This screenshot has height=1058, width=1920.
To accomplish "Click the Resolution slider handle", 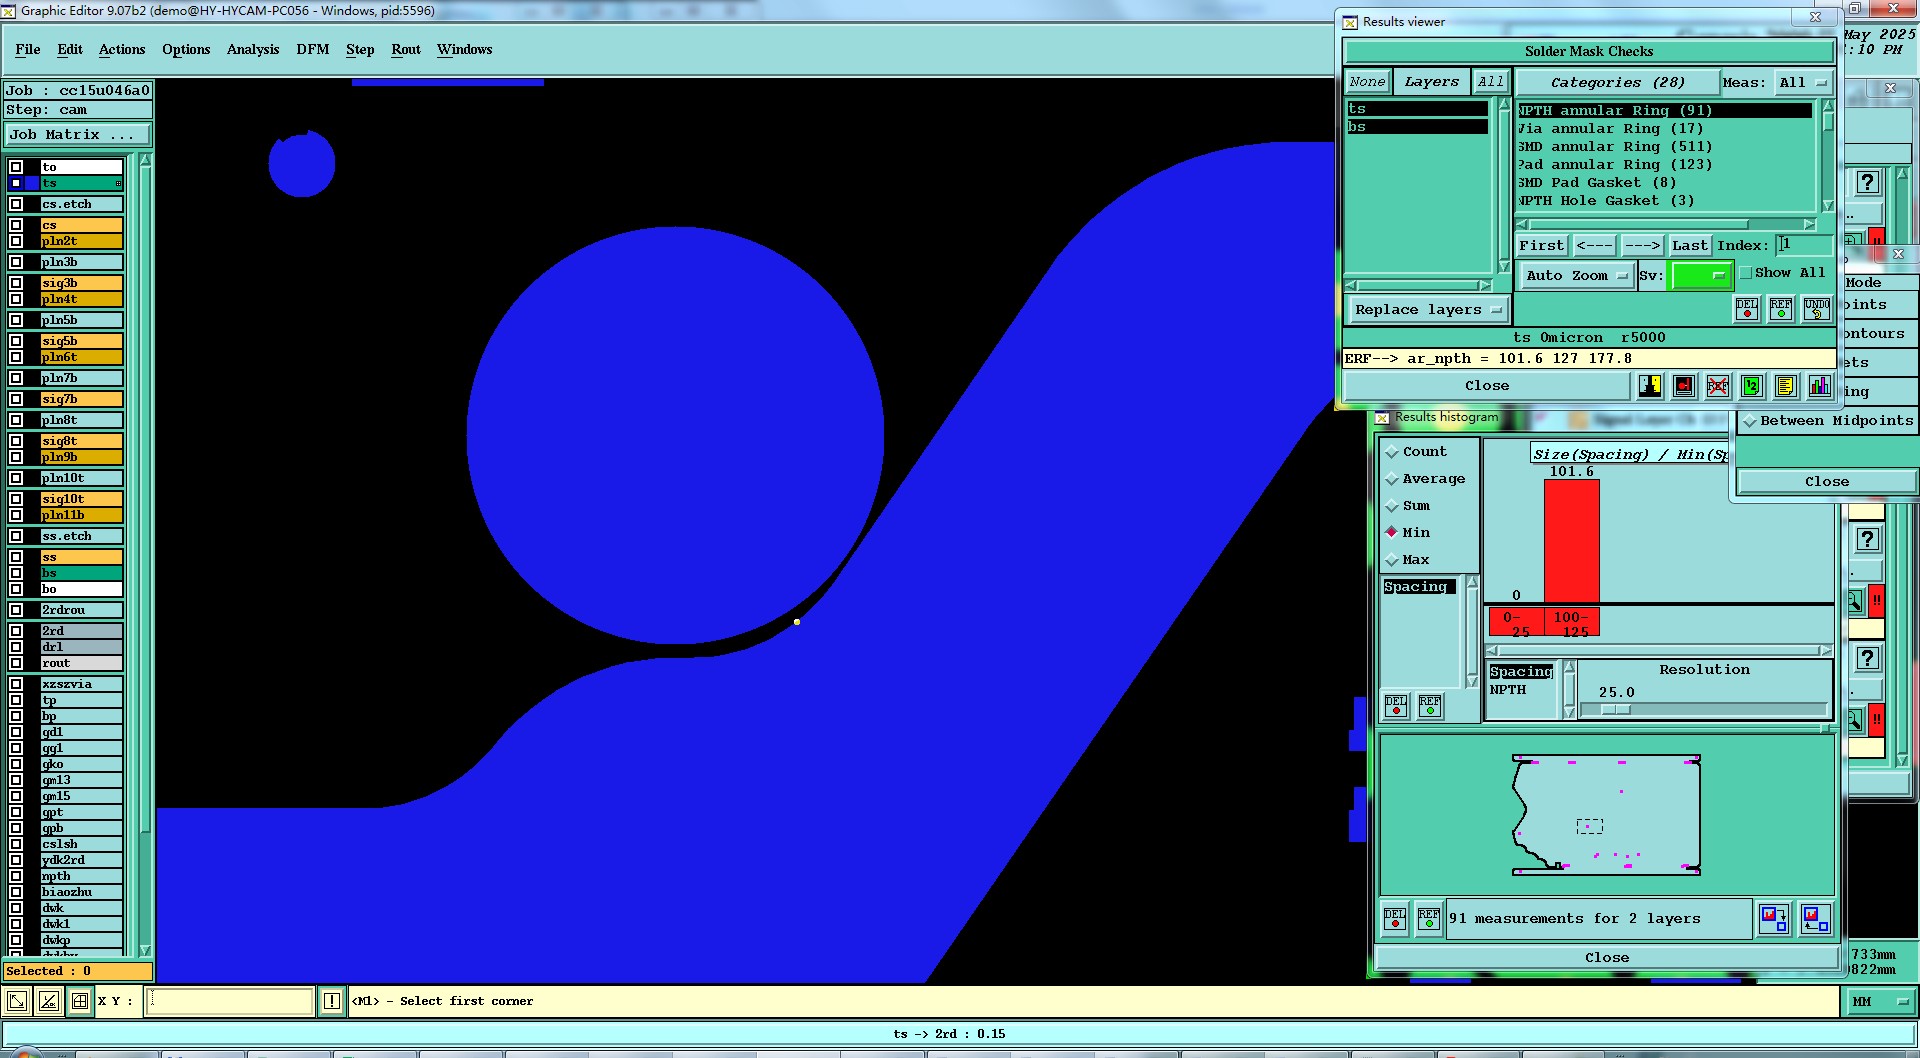I will [x=1616, y=710].
